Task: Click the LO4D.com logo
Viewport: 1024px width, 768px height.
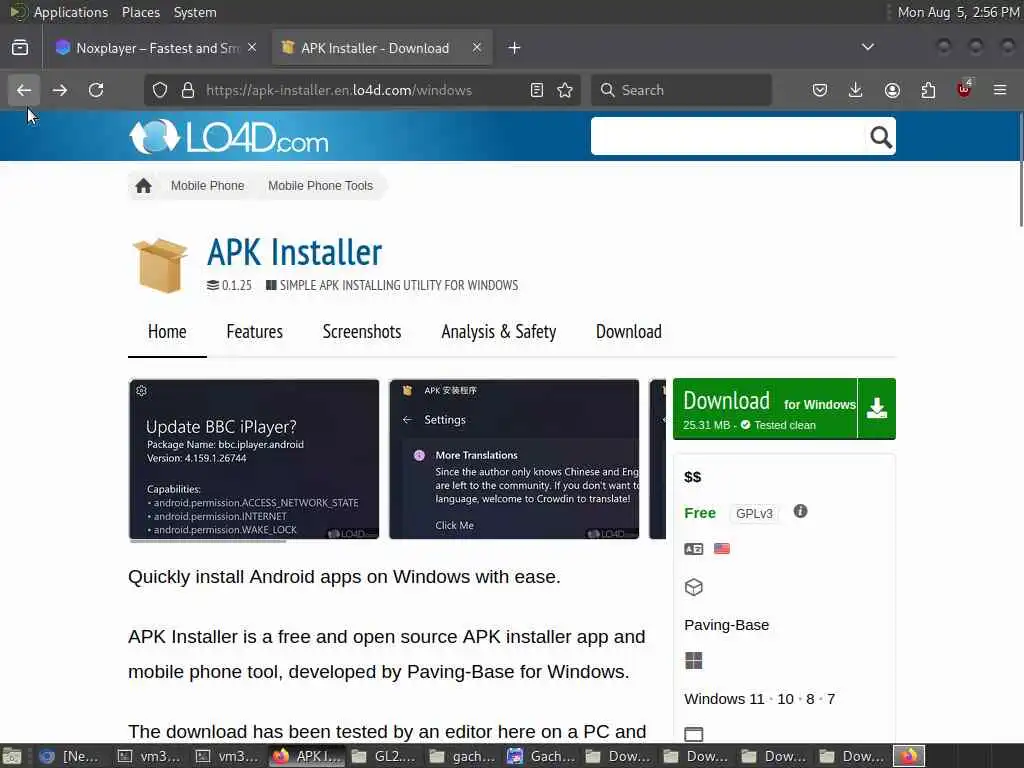Action: click(x=229, y=137)
